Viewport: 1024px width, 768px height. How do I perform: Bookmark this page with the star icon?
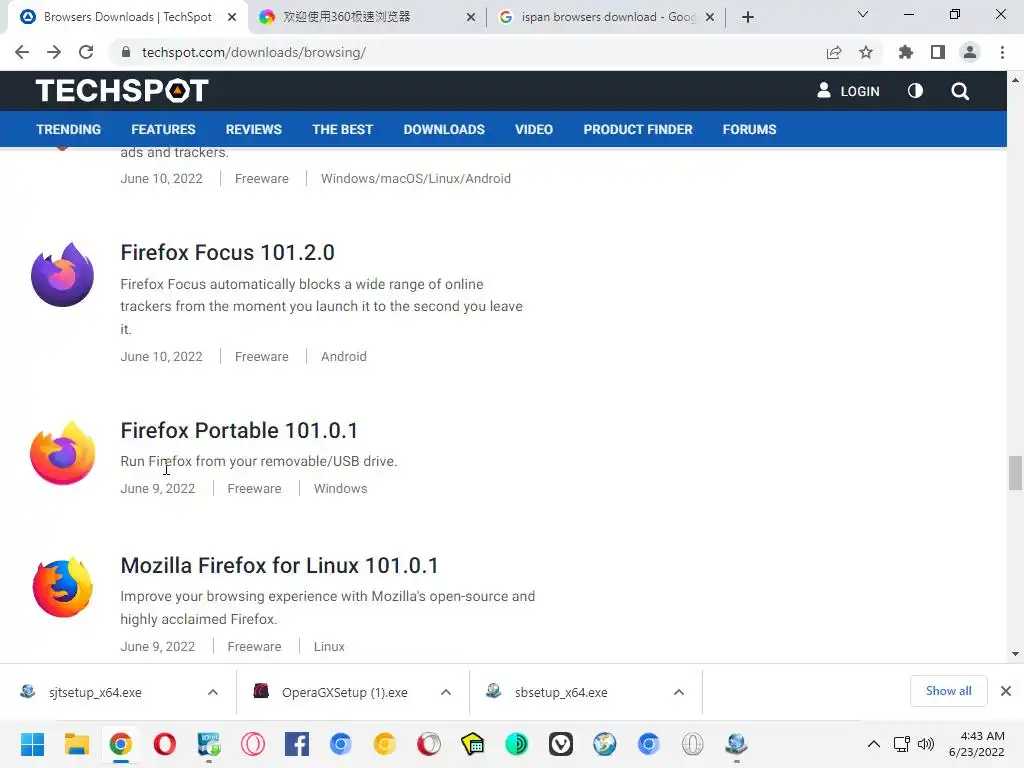pyautogui.click(x=866, y=52)
